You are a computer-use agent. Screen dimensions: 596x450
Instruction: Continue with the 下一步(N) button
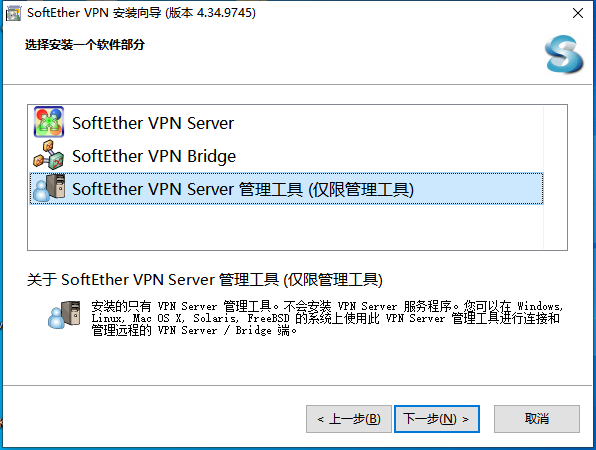point(437,419)
